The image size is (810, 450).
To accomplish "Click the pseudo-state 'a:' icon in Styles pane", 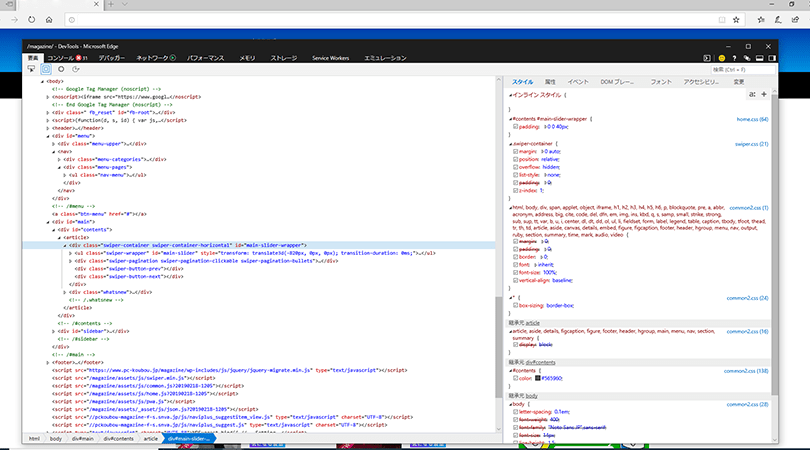I will tap(751, 93).
